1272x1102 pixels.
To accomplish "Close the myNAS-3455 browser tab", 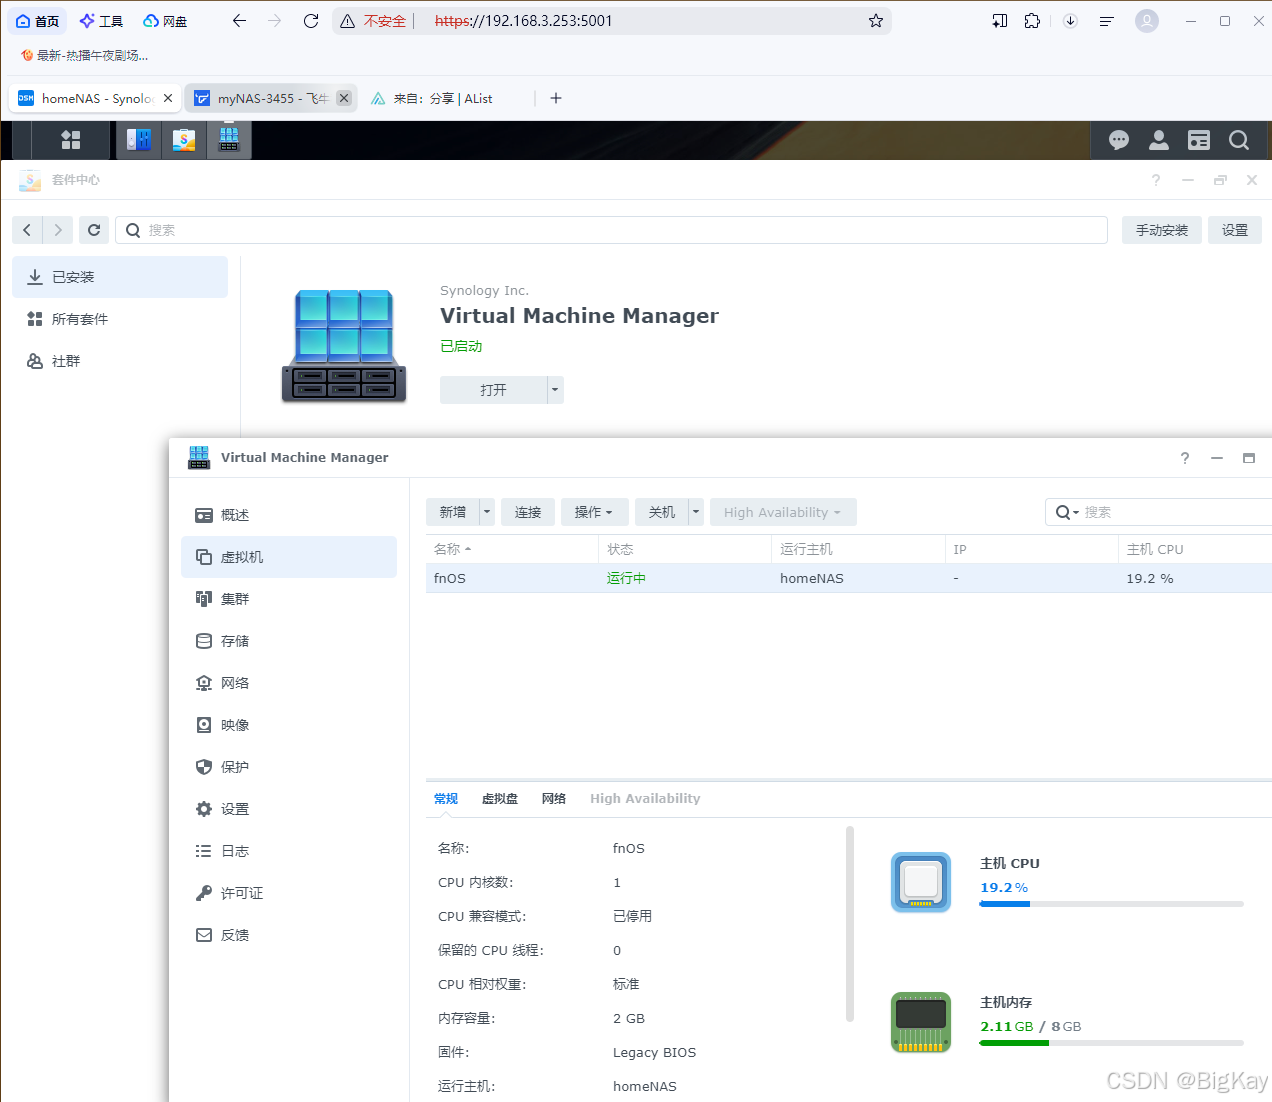I will tap(344, 98).
